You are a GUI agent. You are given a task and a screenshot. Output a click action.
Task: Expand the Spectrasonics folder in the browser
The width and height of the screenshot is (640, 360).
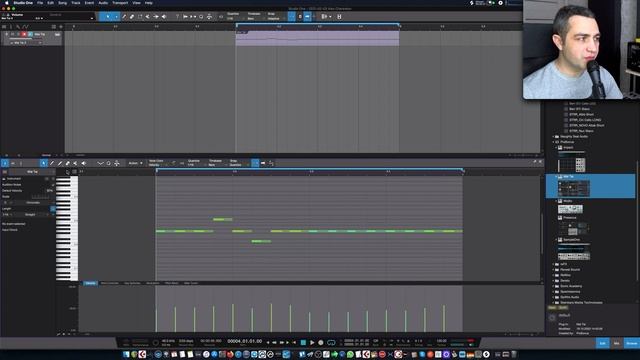(553, 292)
